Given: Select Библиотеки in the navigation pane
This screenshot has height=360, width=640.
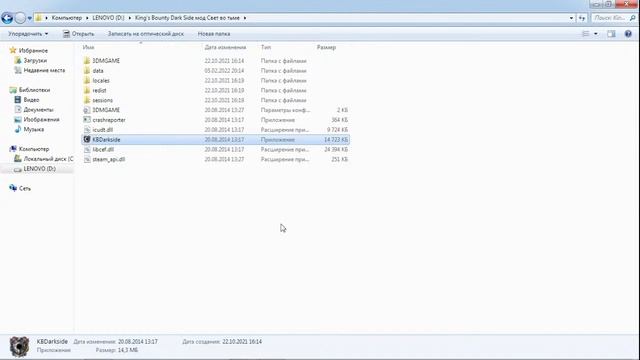Looking at the screenshot, I should coord(34,90).
